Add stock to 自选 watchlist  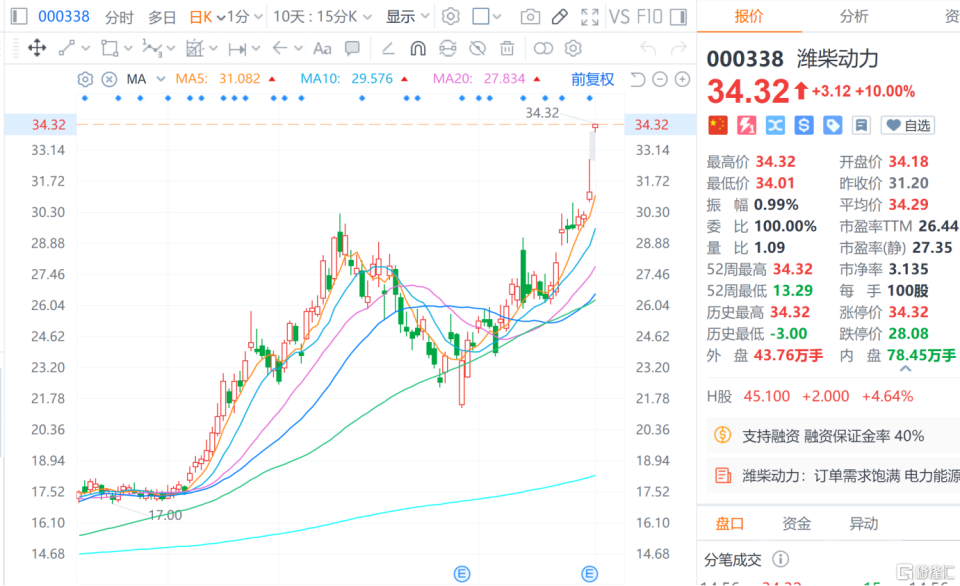pos(908,126)
